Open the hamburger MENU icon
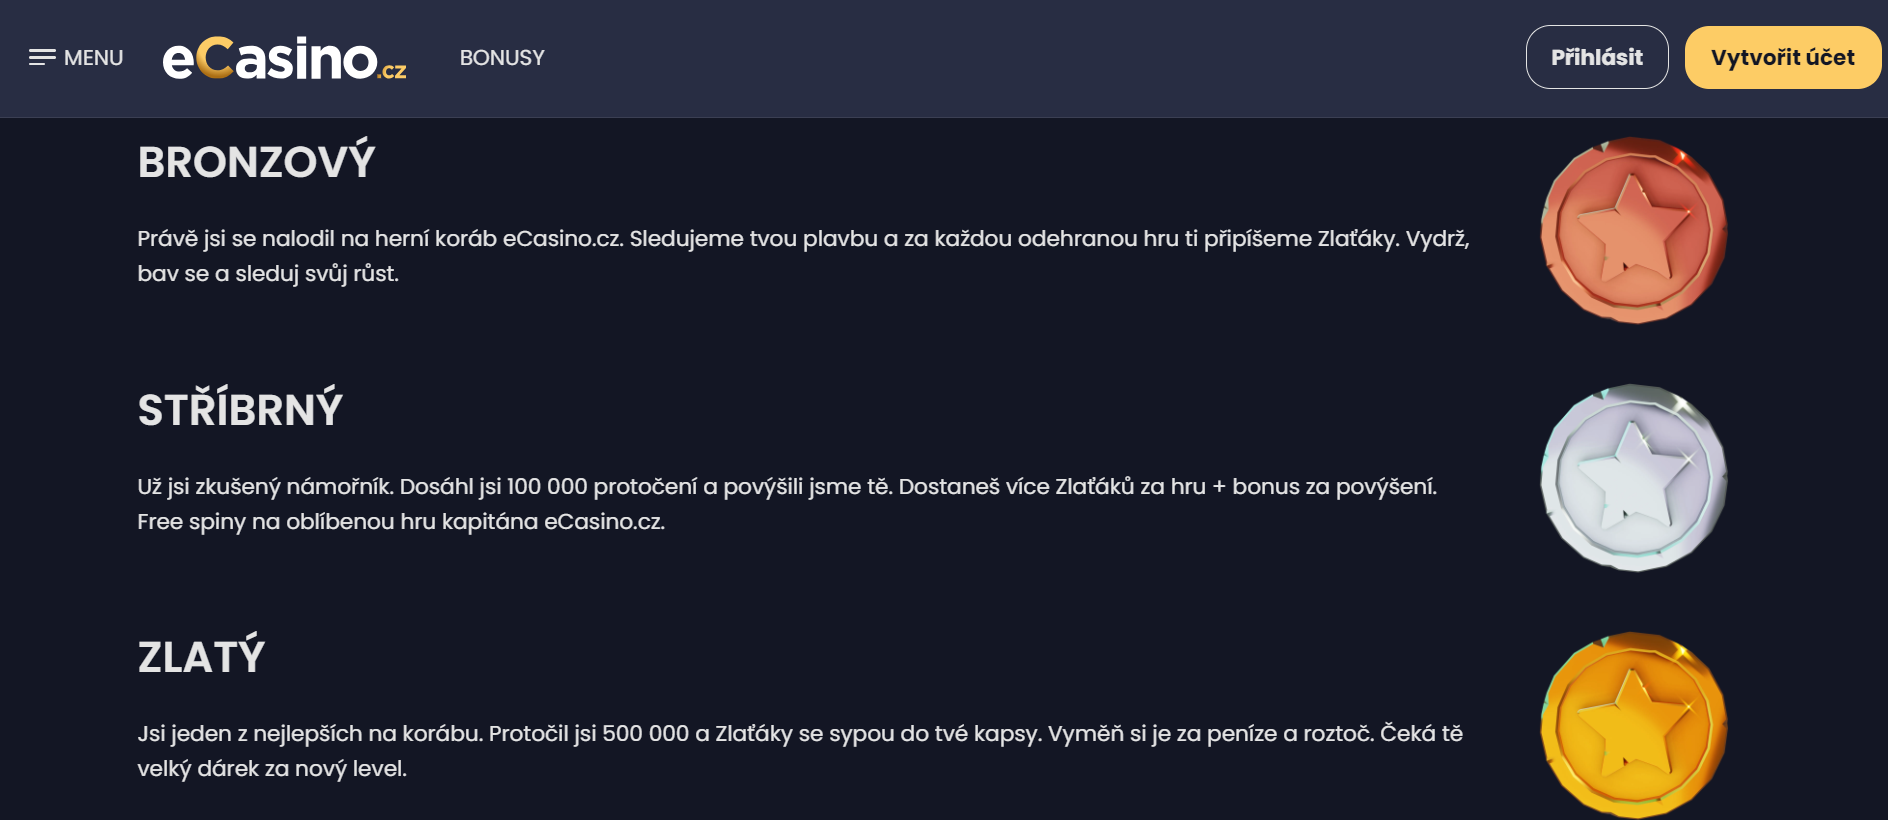Screen dimensions: 1888x820 click(x=42, y=58)
